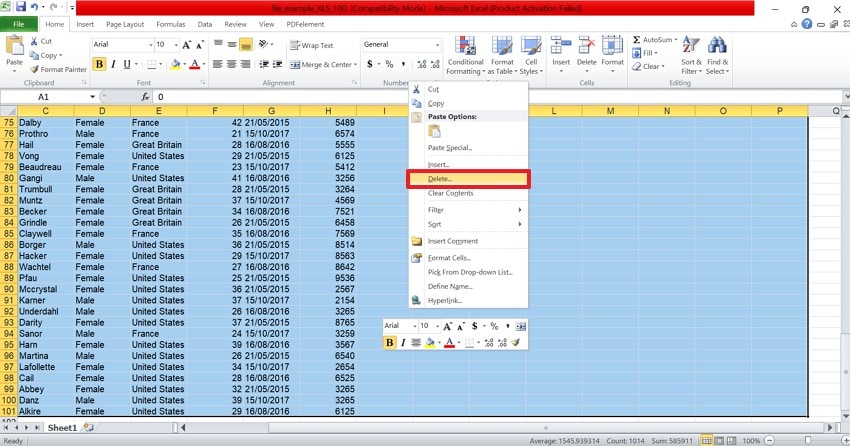Choose Clear Contents in context menu

(468, 193)
